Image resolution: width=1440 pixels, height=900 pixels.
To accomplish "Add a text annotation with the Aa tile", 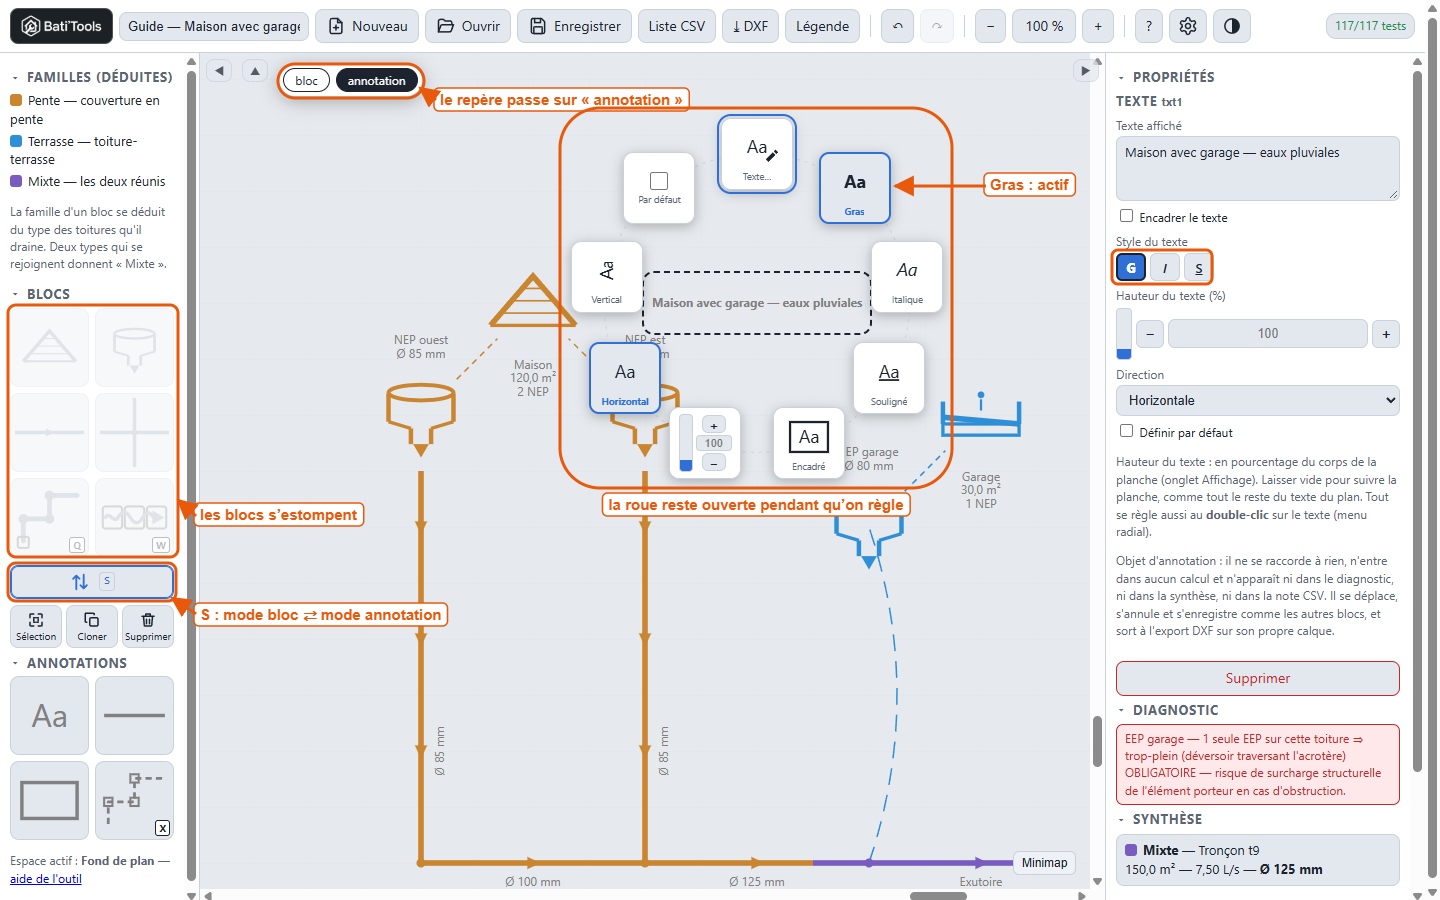I will pyautogui.click(x=50, y=716).
